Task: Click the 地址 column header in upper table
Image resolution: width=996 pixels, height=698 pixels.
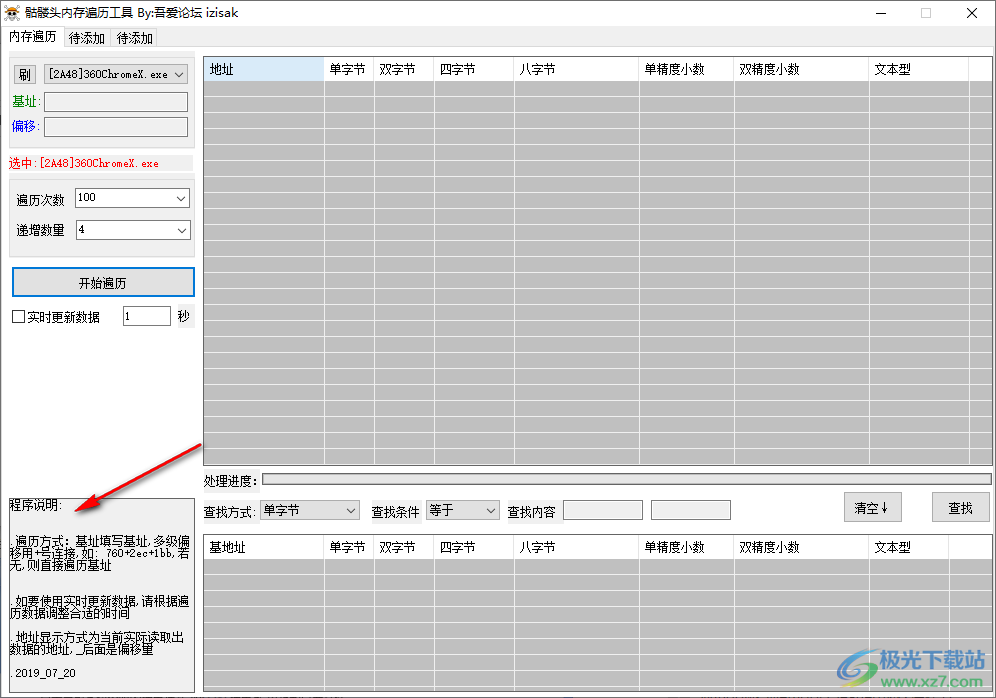Action: tap(263, 70)
